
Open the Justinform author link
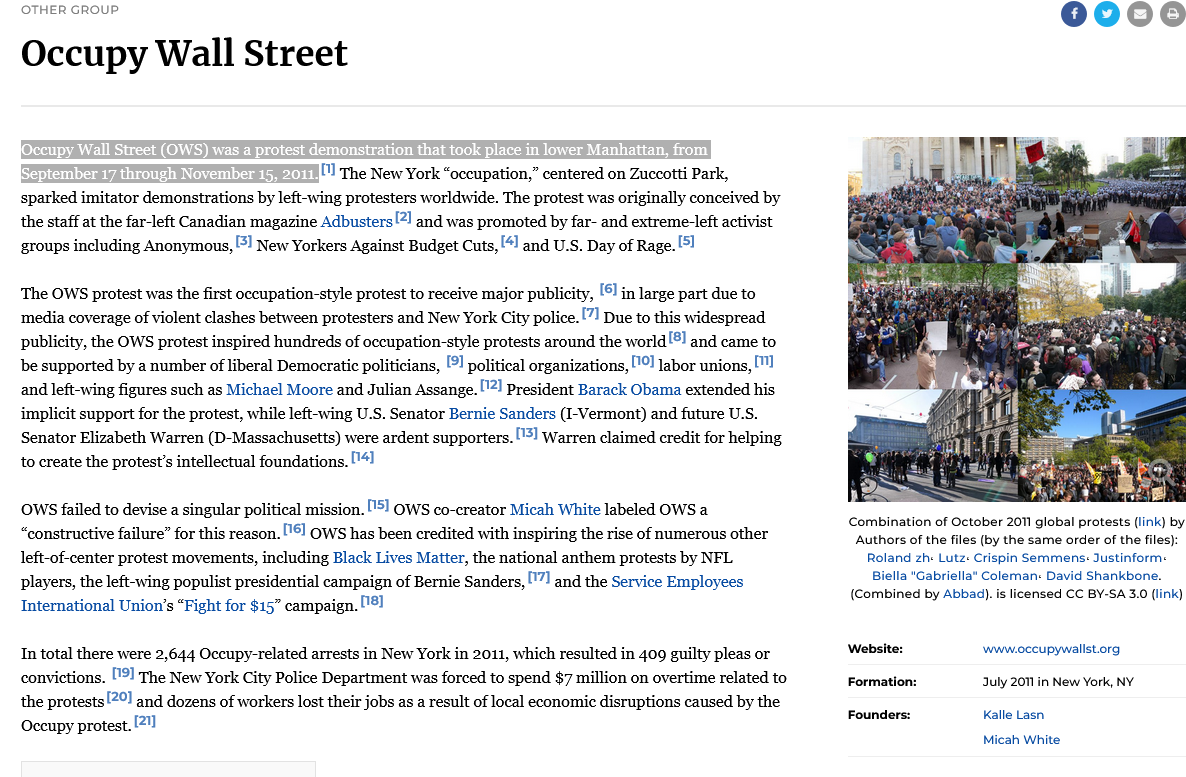pyautogui.click(x=1128, y=558)
